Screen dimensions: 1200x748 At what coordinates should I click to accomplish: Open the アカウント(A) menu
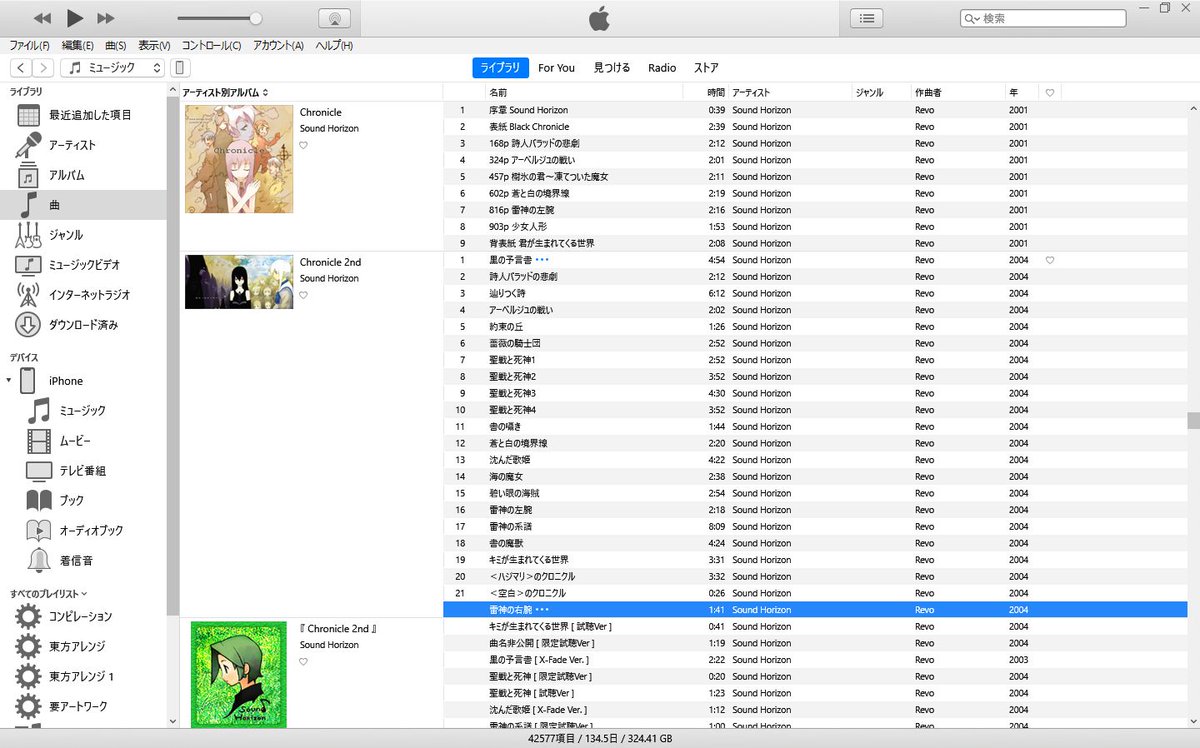[x=278, y=46]
